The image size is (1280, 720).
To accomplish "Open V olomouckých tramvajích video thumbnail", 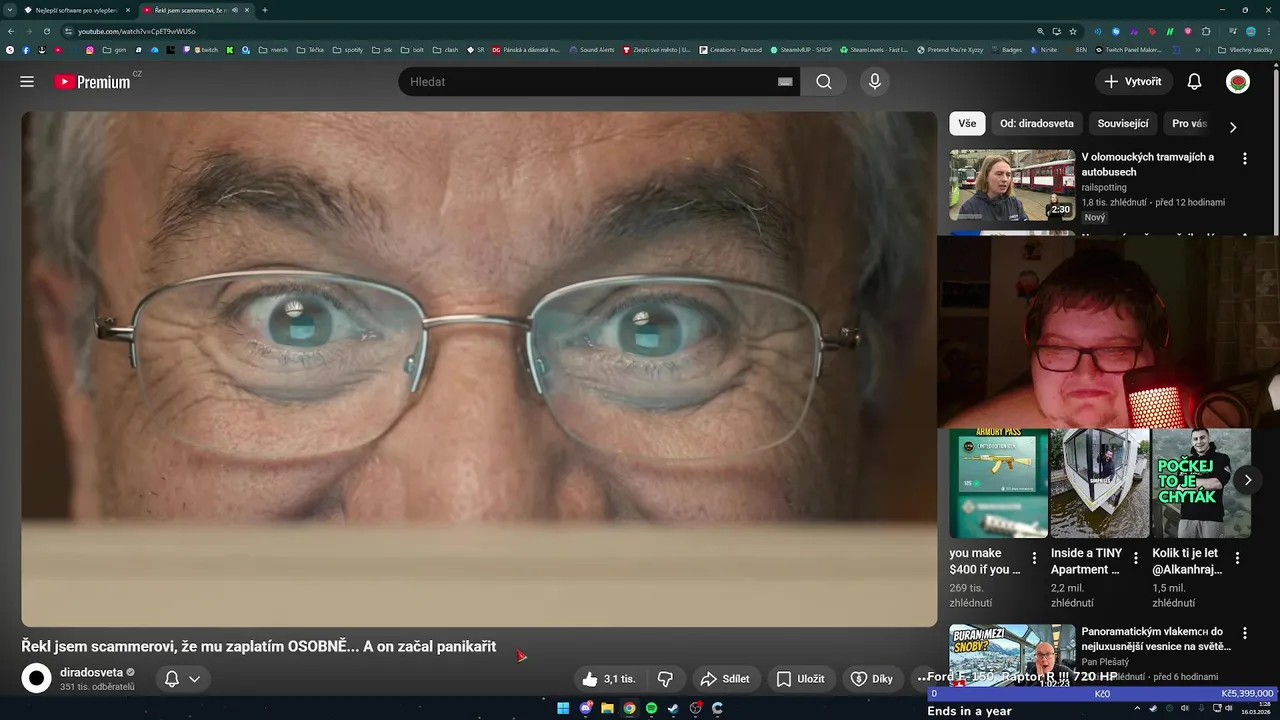I will [1012, 185].
